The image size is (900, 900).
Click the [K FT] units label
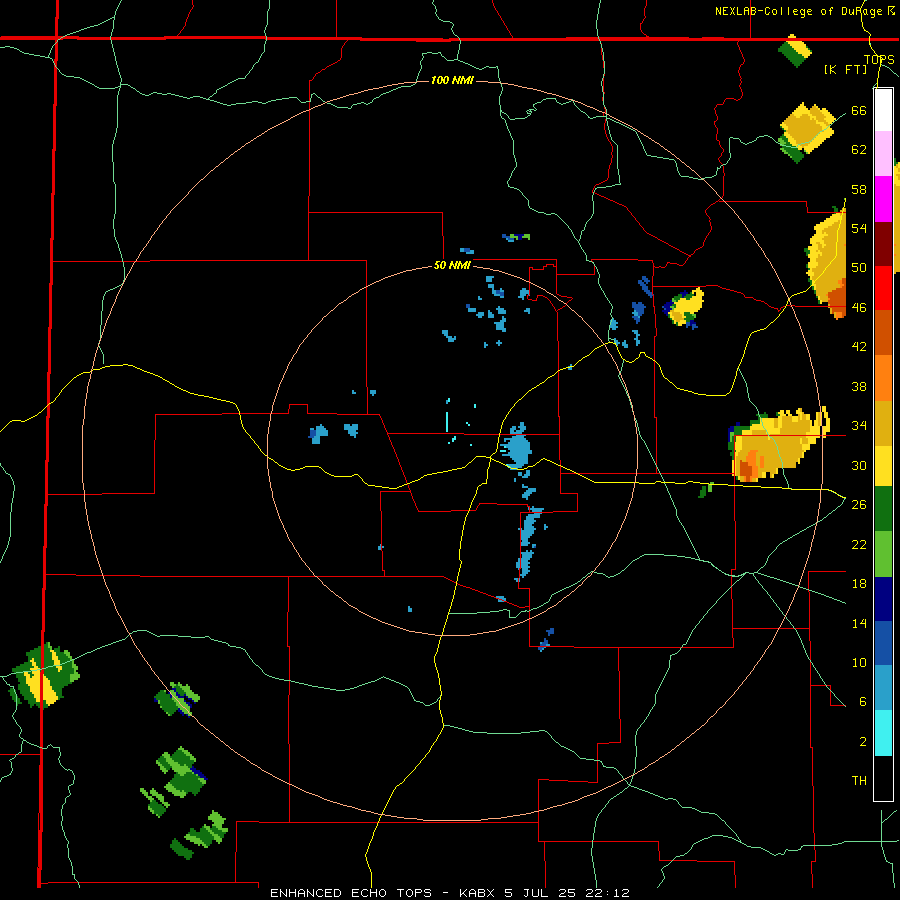point(845,70)
